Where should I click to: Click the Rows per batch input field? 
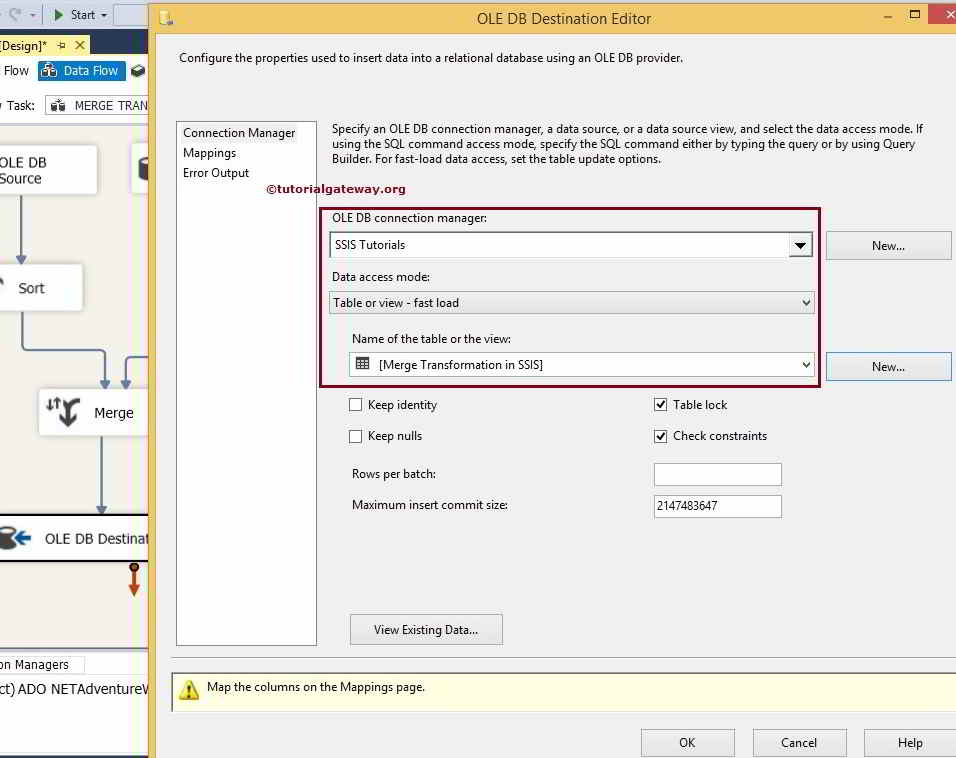[717, 474]
